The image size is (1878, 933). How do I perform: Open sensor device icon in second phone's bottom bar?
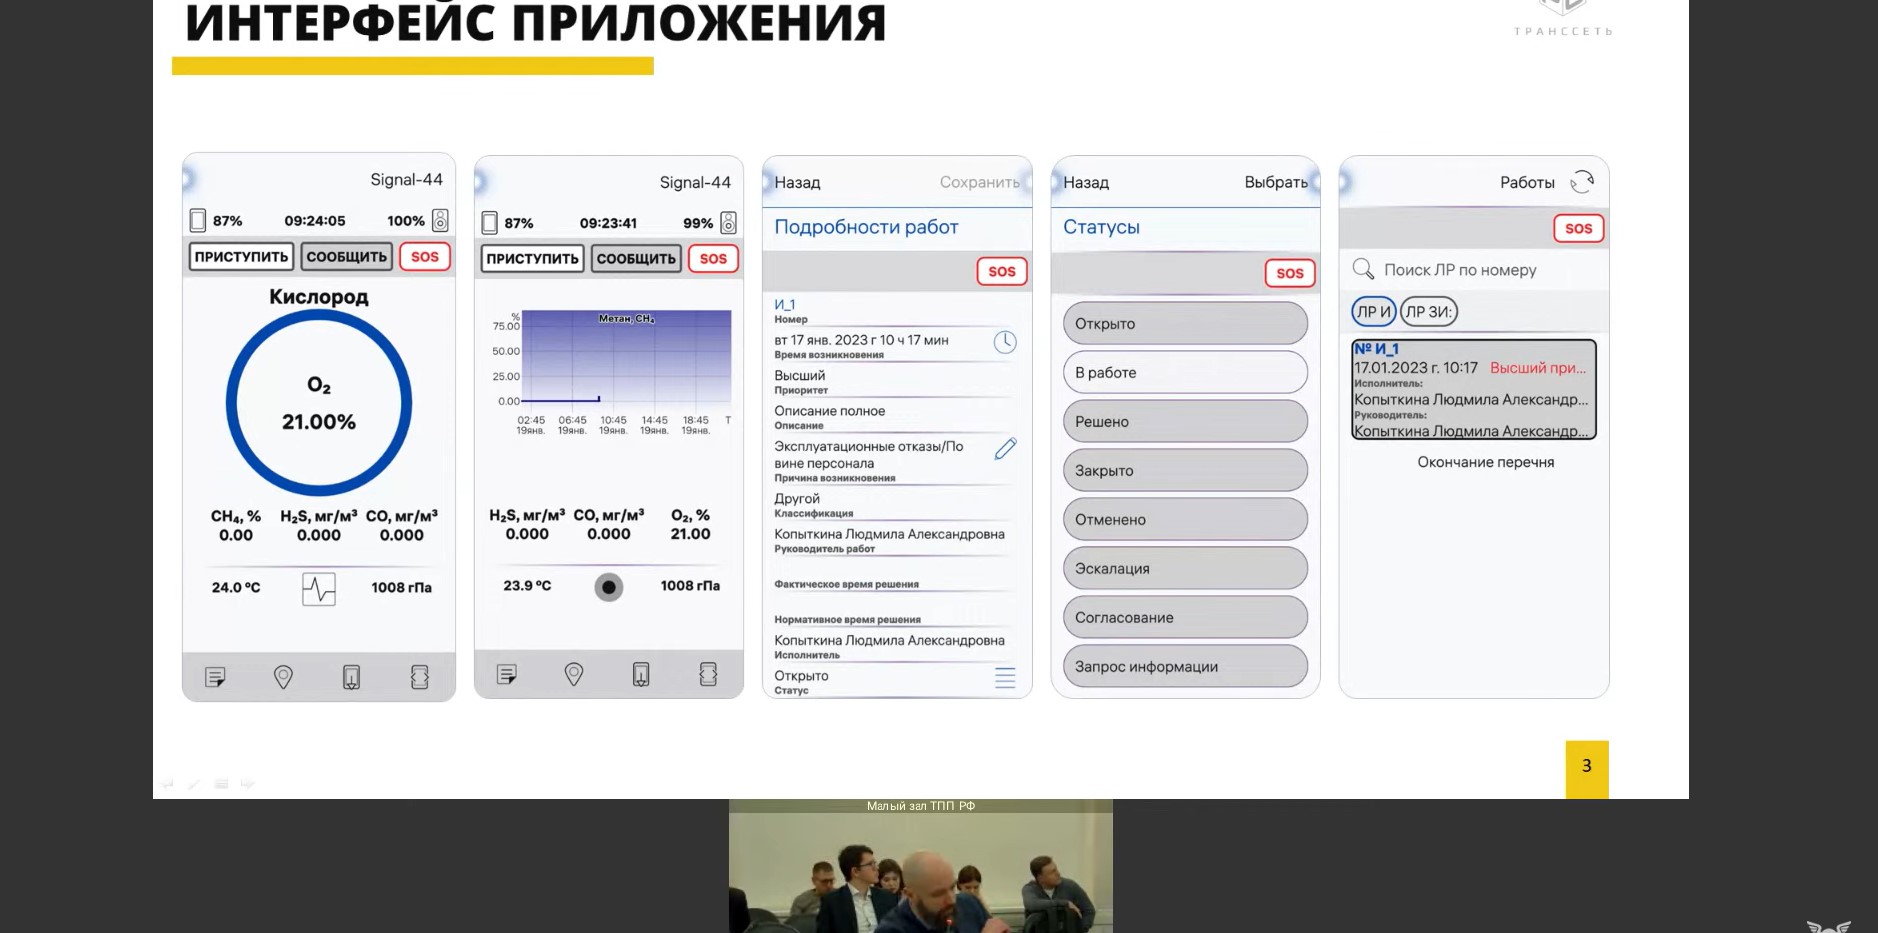[708, 675]
